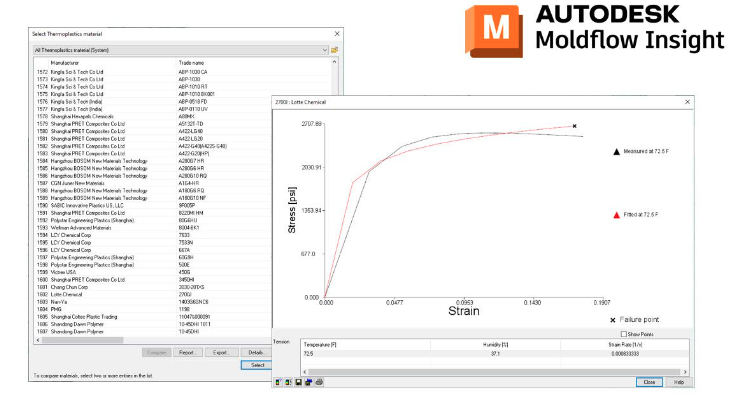Click the Report button
This screenshot has width=729, height=405.
pos(188,352)
